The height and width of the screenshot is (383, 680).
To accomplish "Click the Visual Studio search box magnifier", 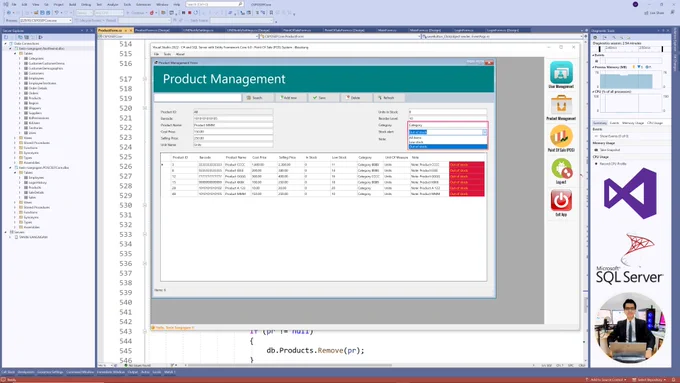I will [240, 4].
